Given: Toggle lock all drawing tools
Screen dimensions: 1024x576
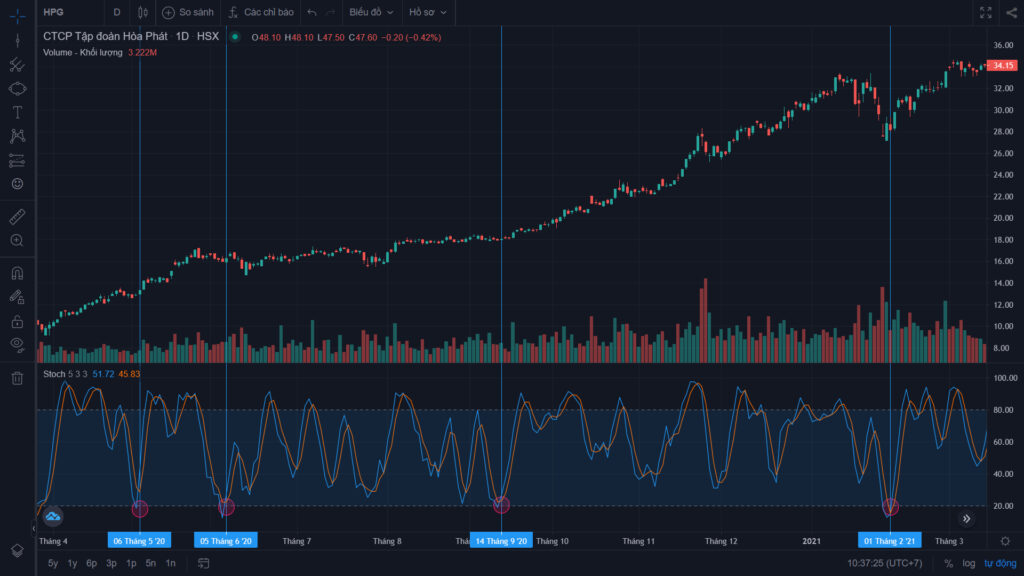Looking at the screenshot, I should click(18, 321).
